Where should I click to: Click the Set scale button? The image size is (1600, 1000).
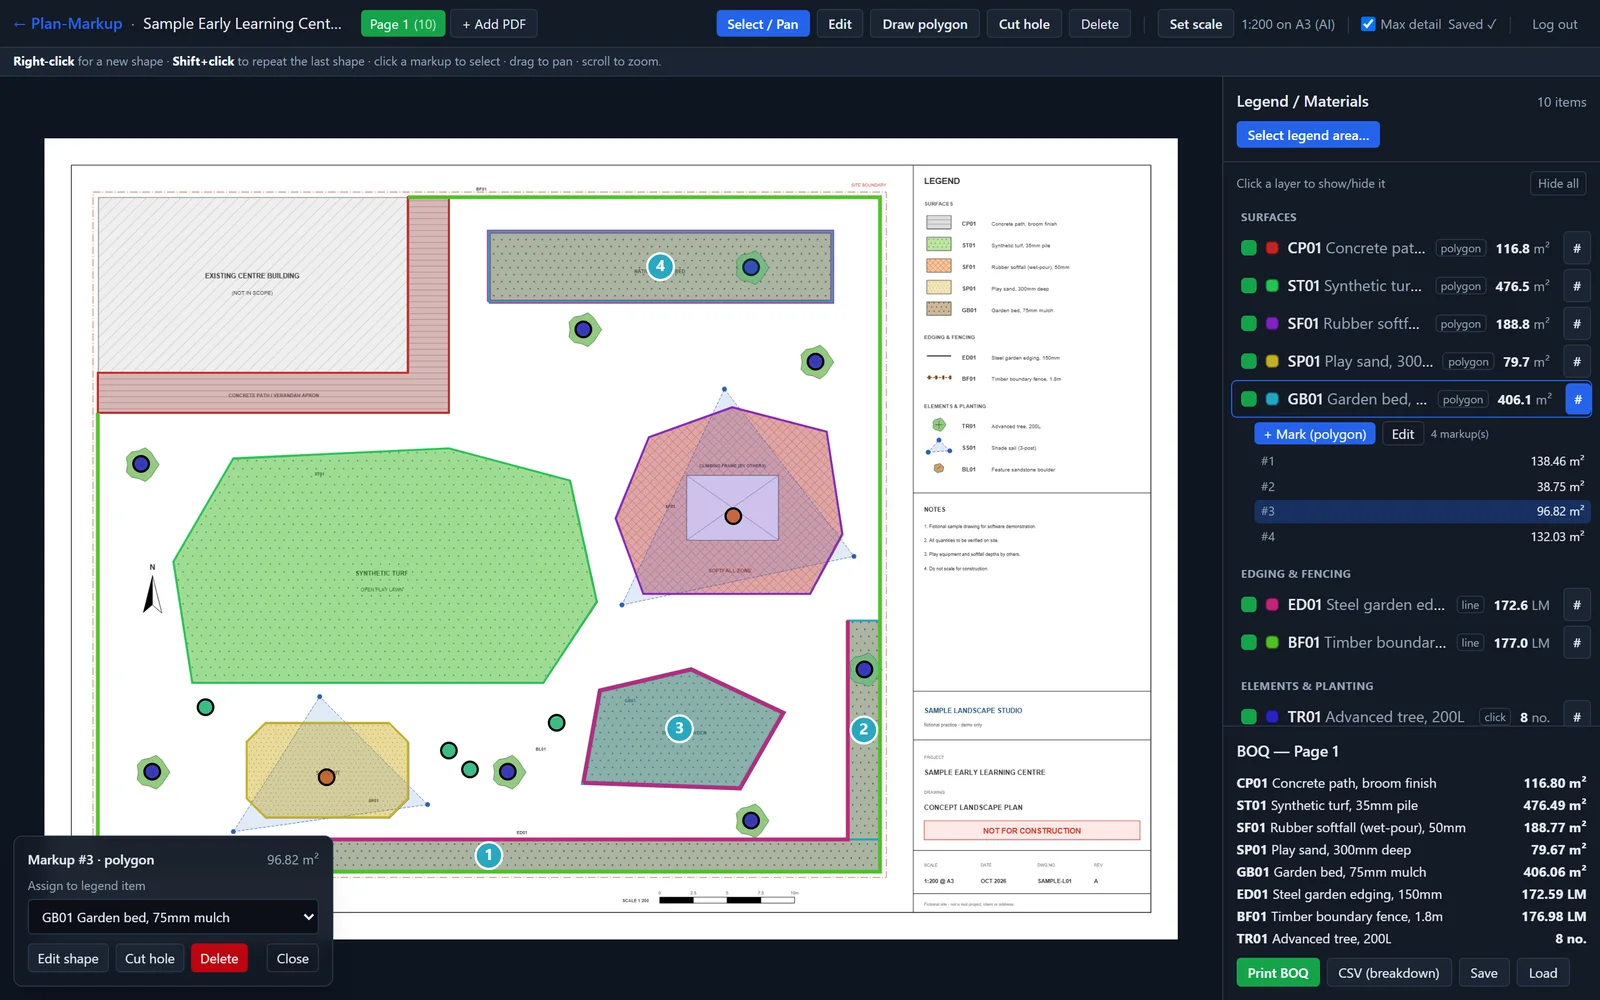coord(1196,24)
